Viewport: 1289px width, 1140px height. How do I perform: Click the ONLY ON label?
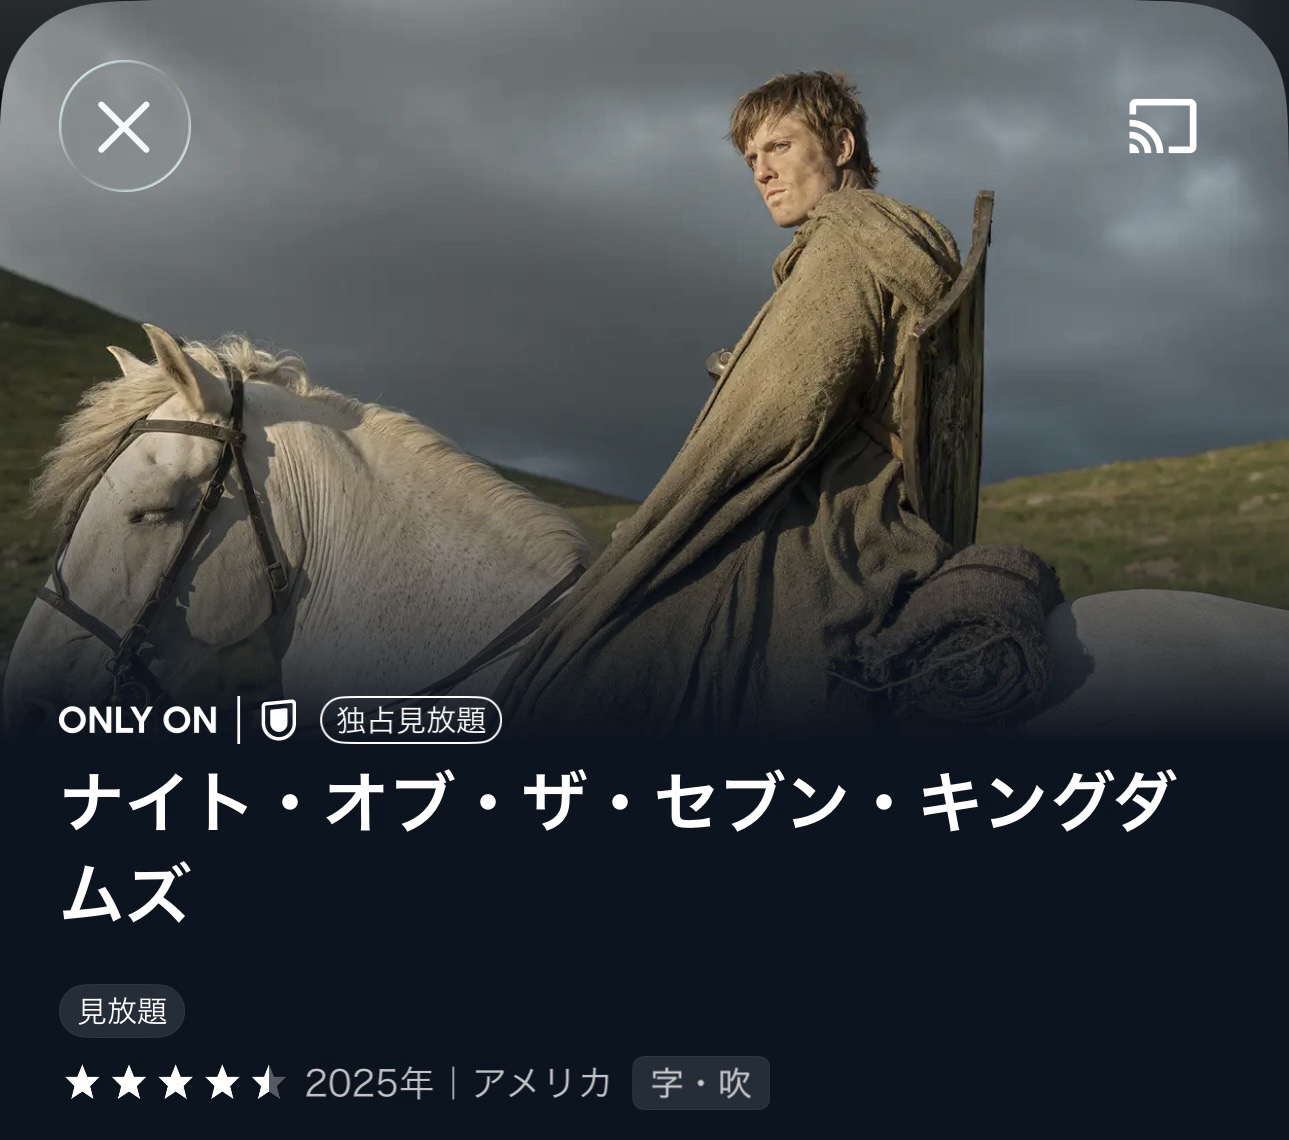(138, 721)
